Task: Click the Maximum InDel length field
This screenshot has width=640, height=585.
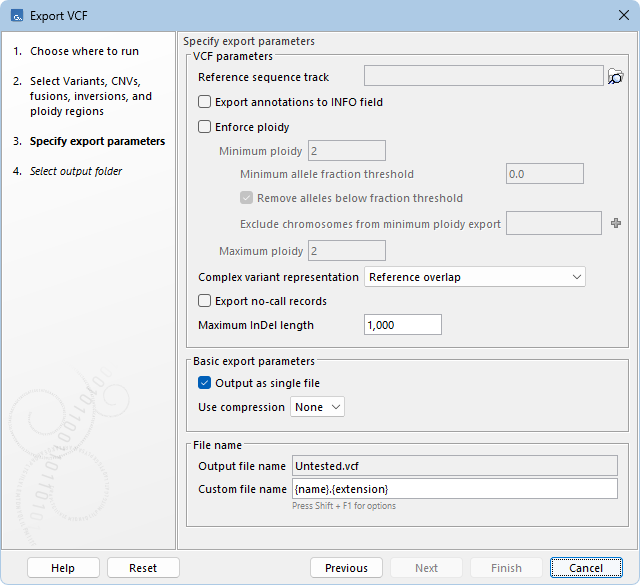Action: 402,325
